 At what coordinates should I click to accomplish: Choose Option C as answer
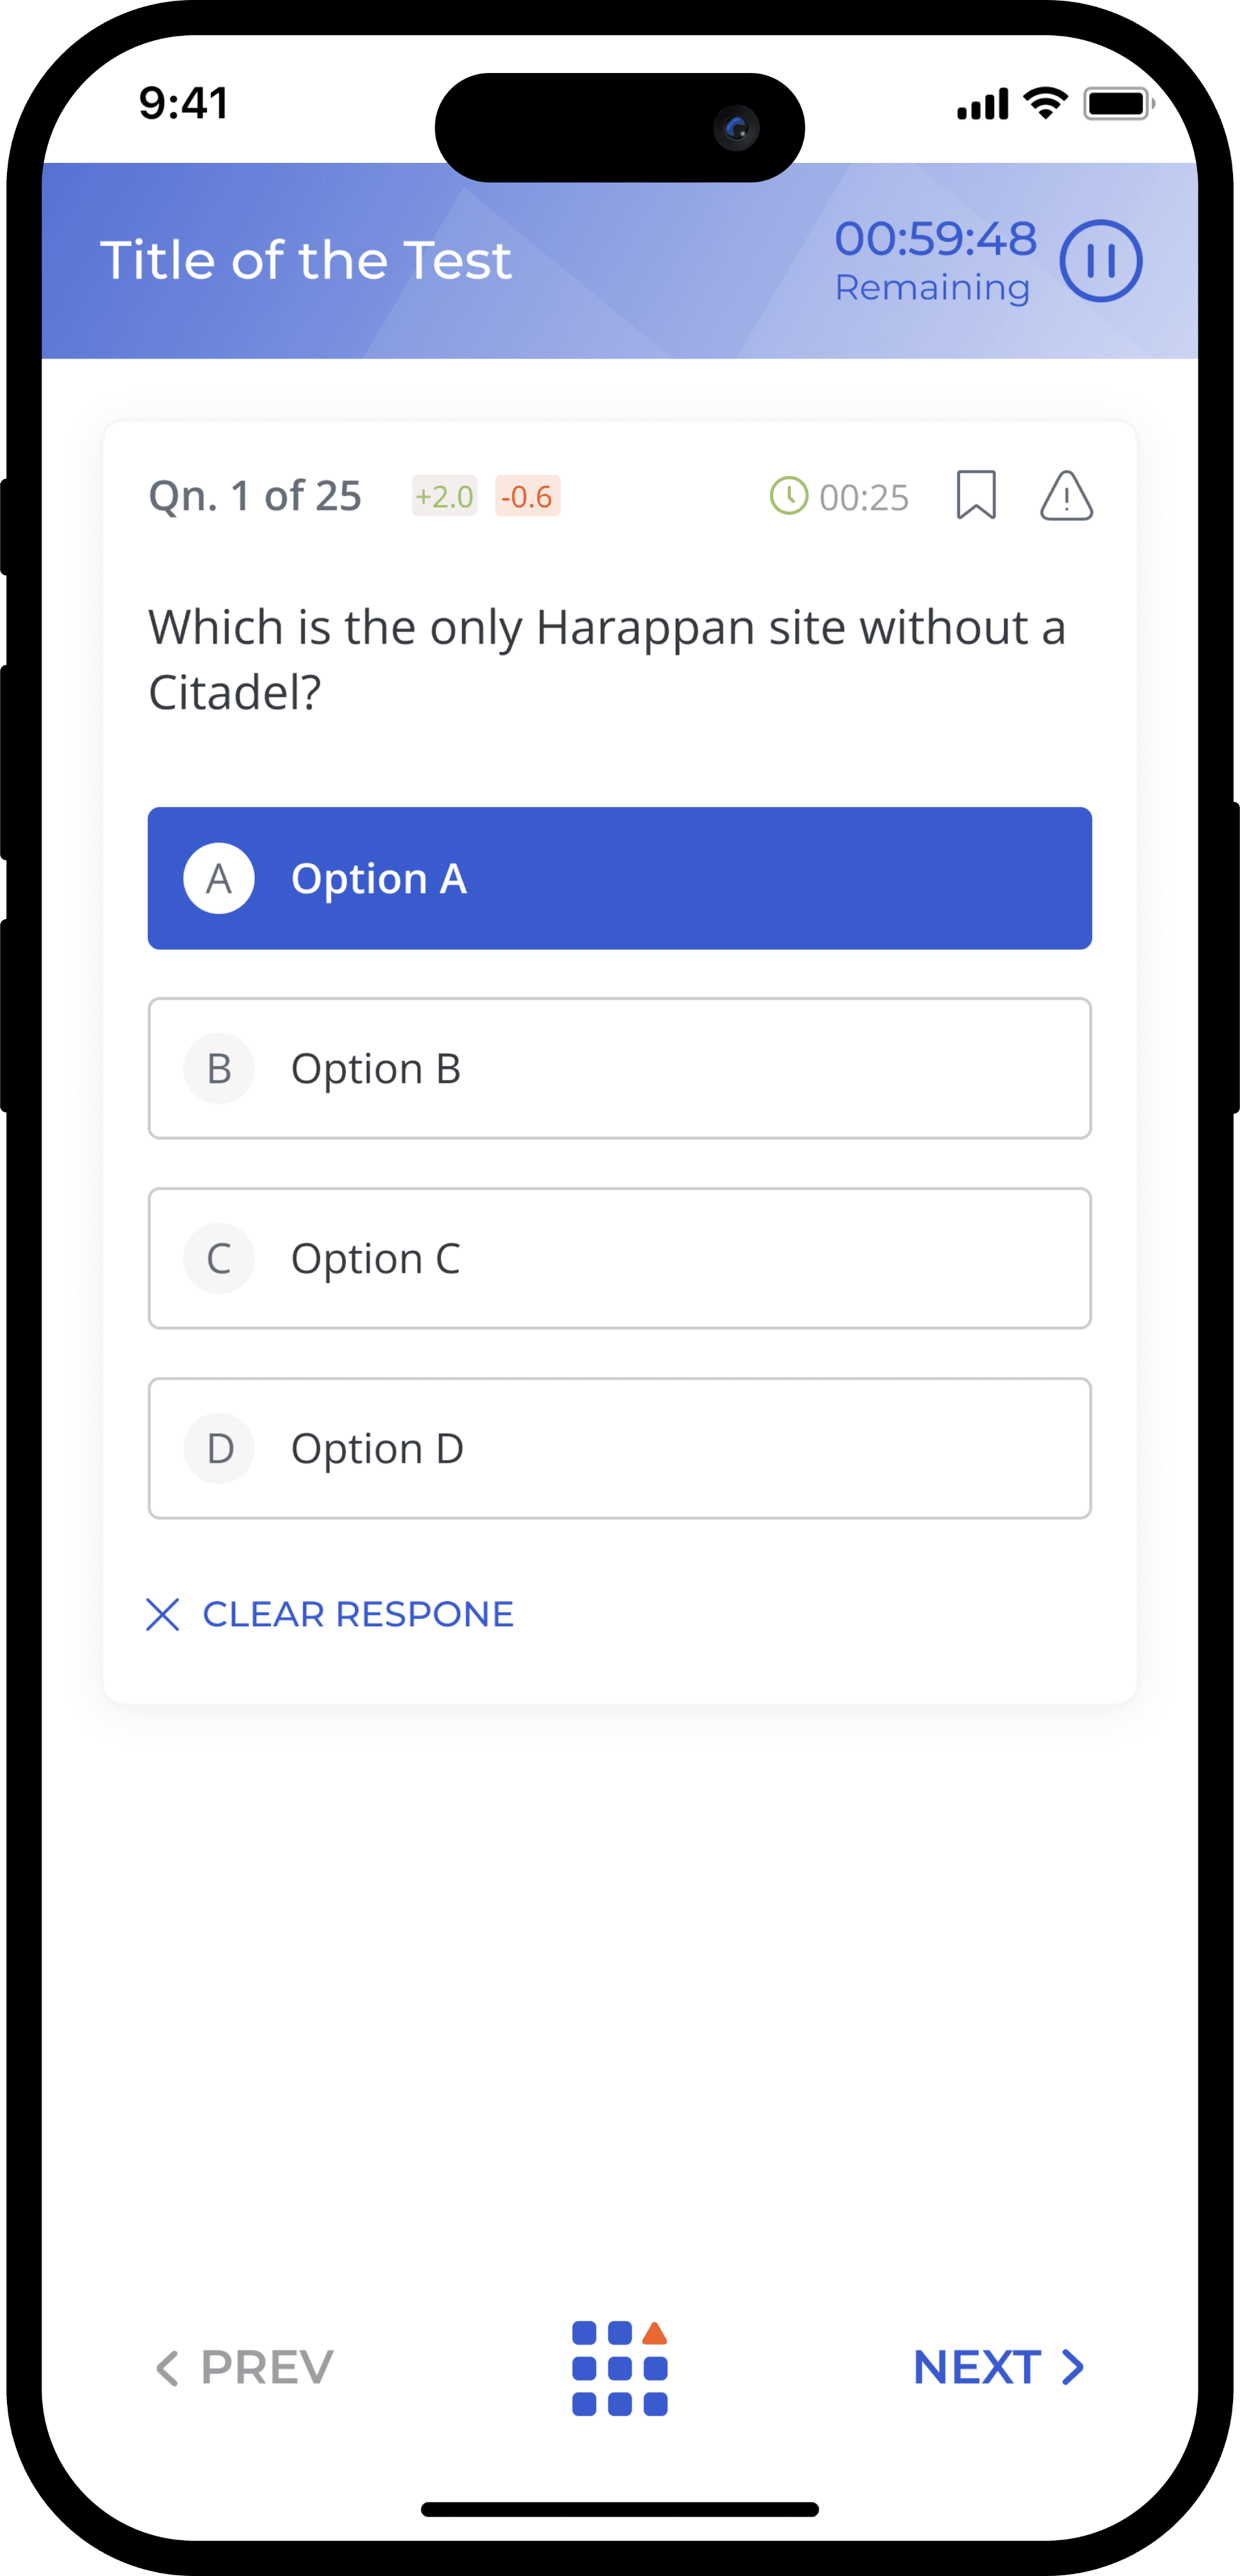click(x=620, y=1258)
